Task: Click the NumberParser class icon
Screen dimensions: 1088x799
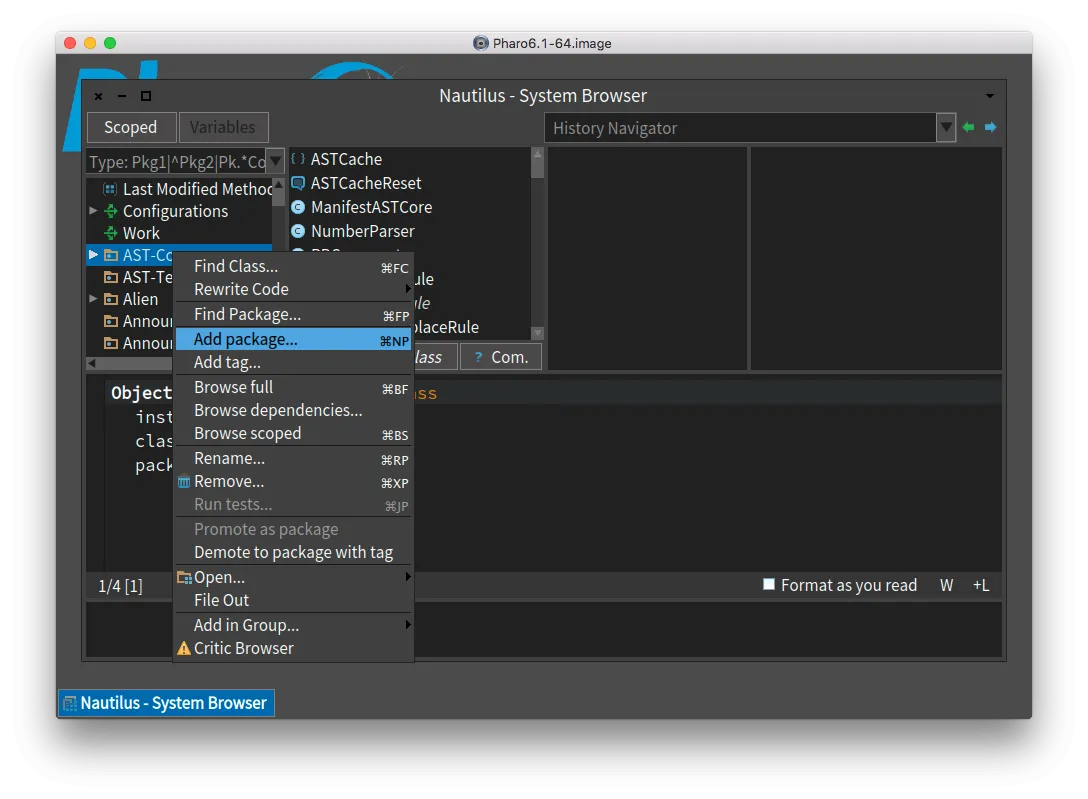Action: 298,231
